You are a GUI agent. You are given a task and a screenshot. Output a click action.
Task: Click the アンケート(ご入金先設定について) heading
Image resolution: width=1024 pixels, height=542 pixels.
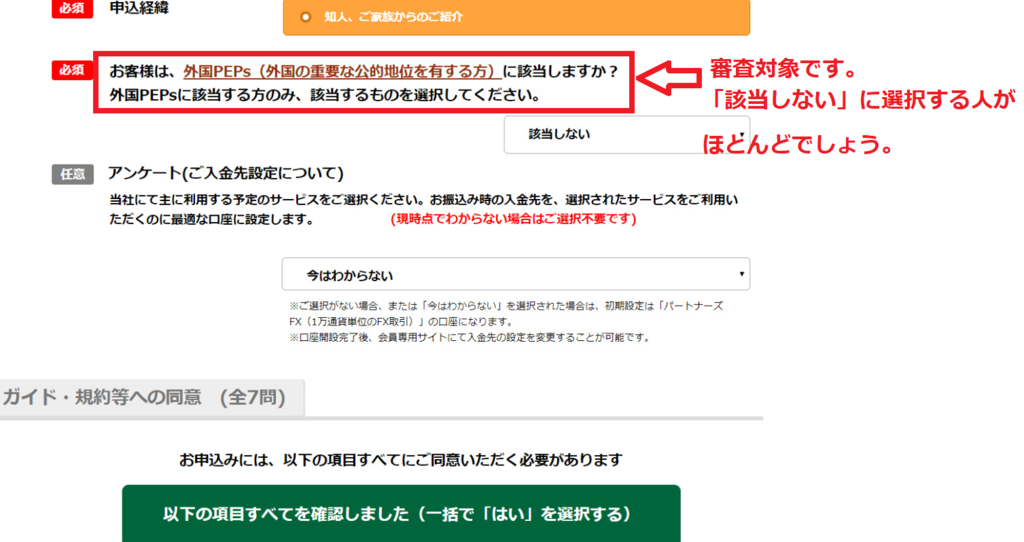point(225,173)
